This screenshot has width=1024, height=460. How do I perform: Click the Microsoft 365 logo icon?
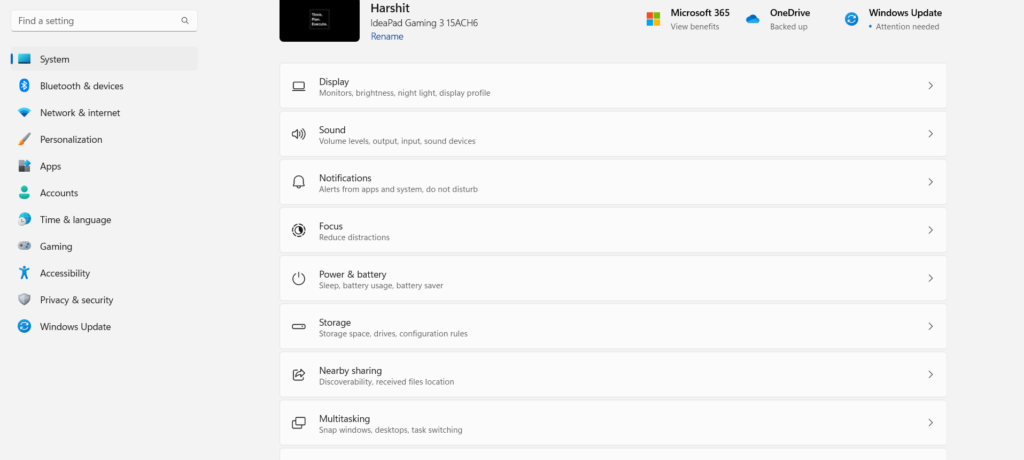click(653, 19)
